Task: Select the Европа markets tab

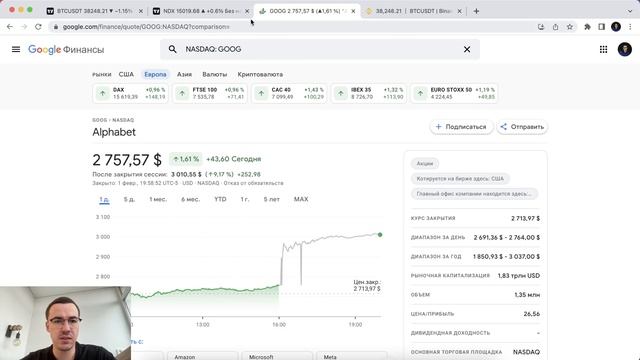Action: [155, 74]
